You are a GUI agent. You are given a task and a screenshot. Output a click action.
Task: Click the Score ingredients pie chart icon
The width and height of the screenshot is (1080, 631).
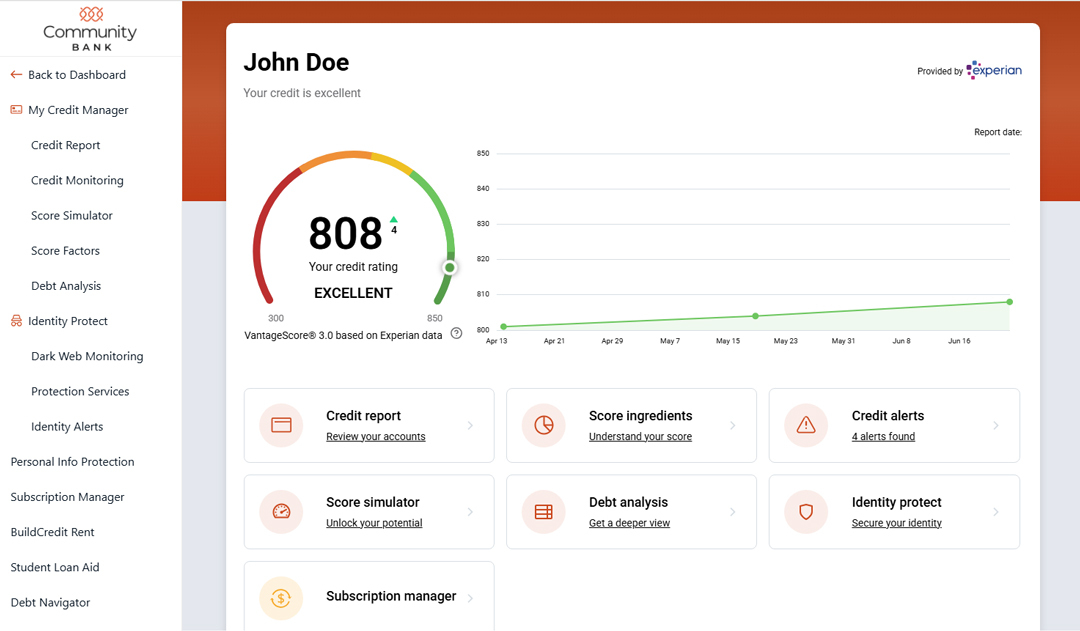(x=543, y=425)
